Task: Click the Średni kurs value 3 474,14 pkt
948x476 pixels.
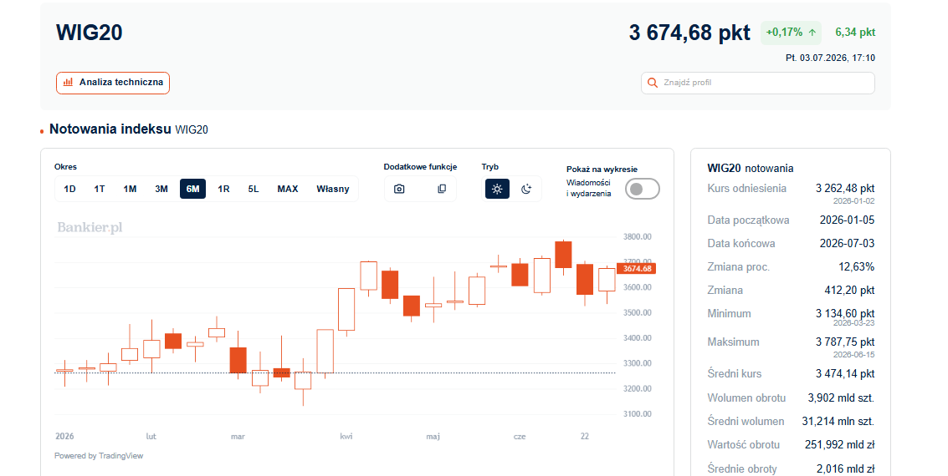Action: [845, 374]
